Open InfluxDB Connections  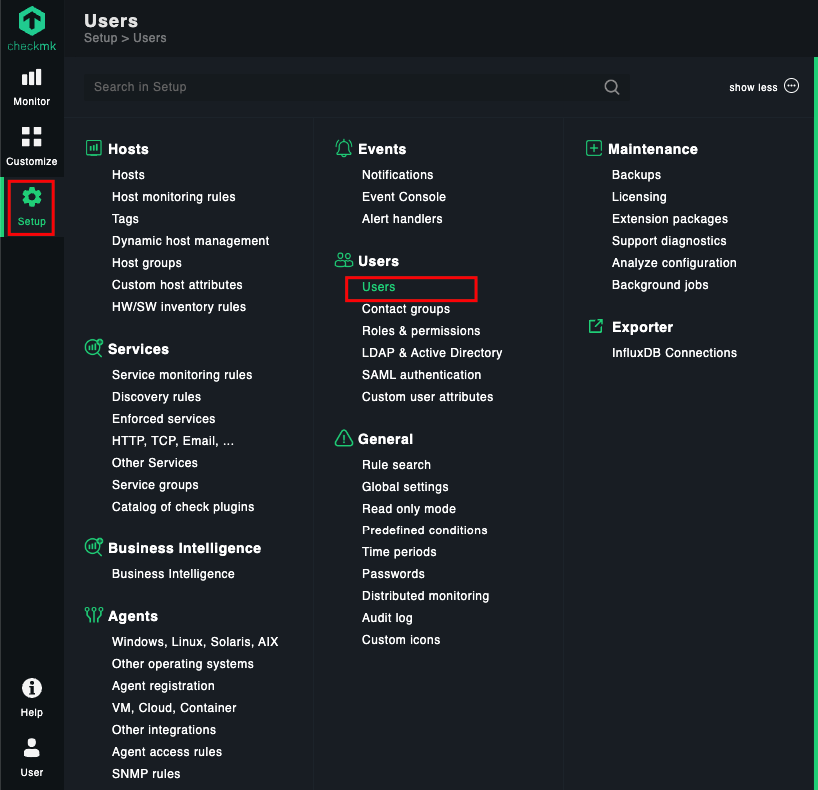(x=674, y=353)
